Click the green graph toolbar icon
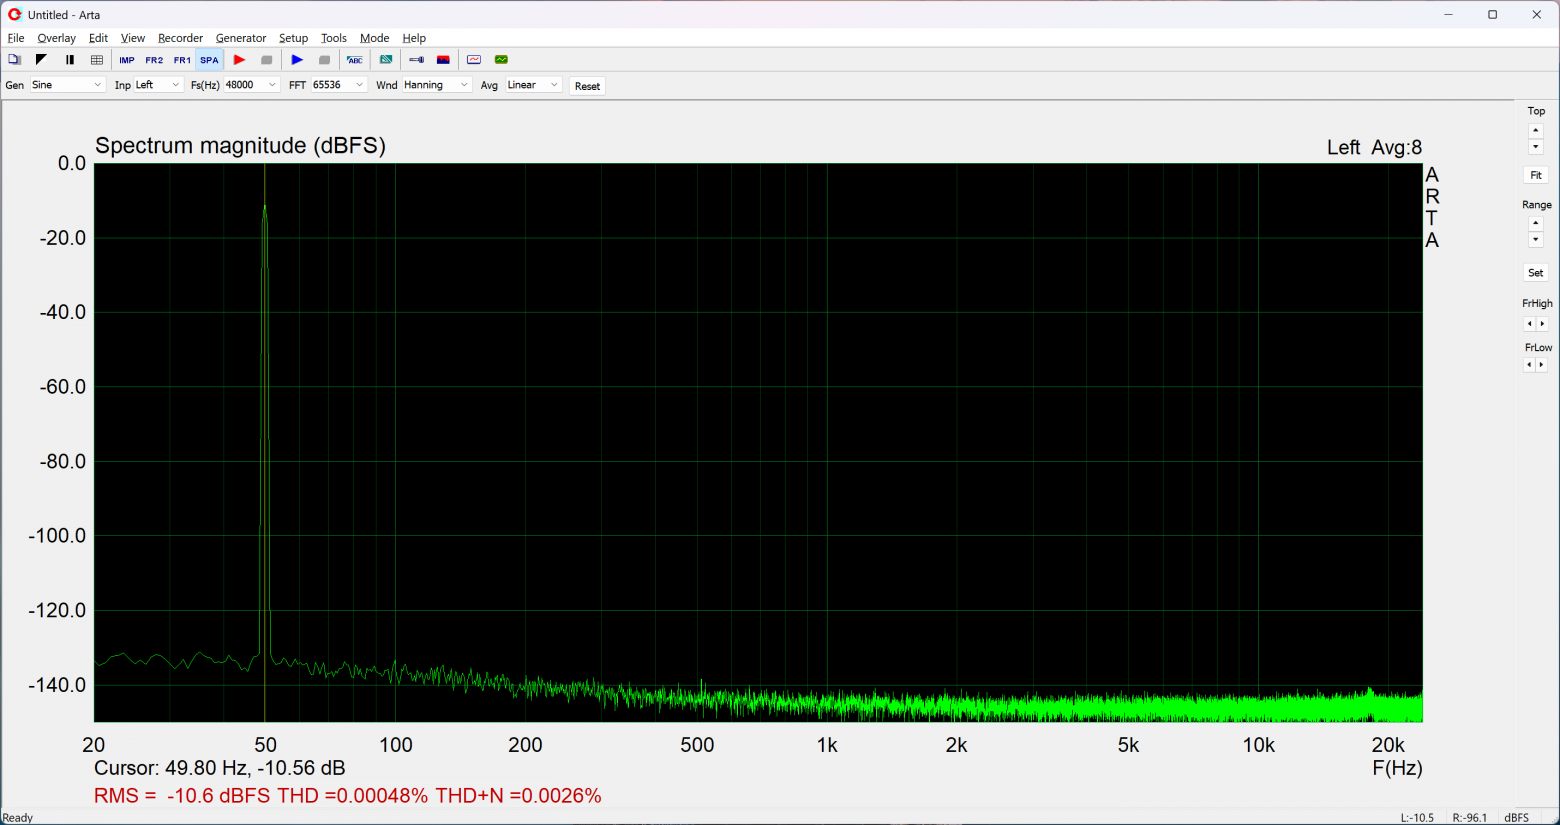Screen dimensions: 1560x825 coord(502,60)
